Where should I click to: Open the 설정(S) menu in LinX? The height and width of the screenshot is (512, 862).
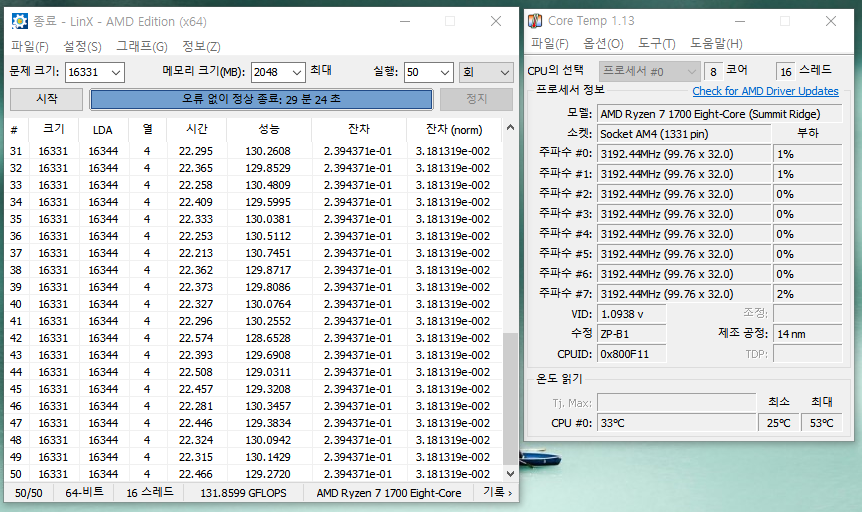pos(82,47)
